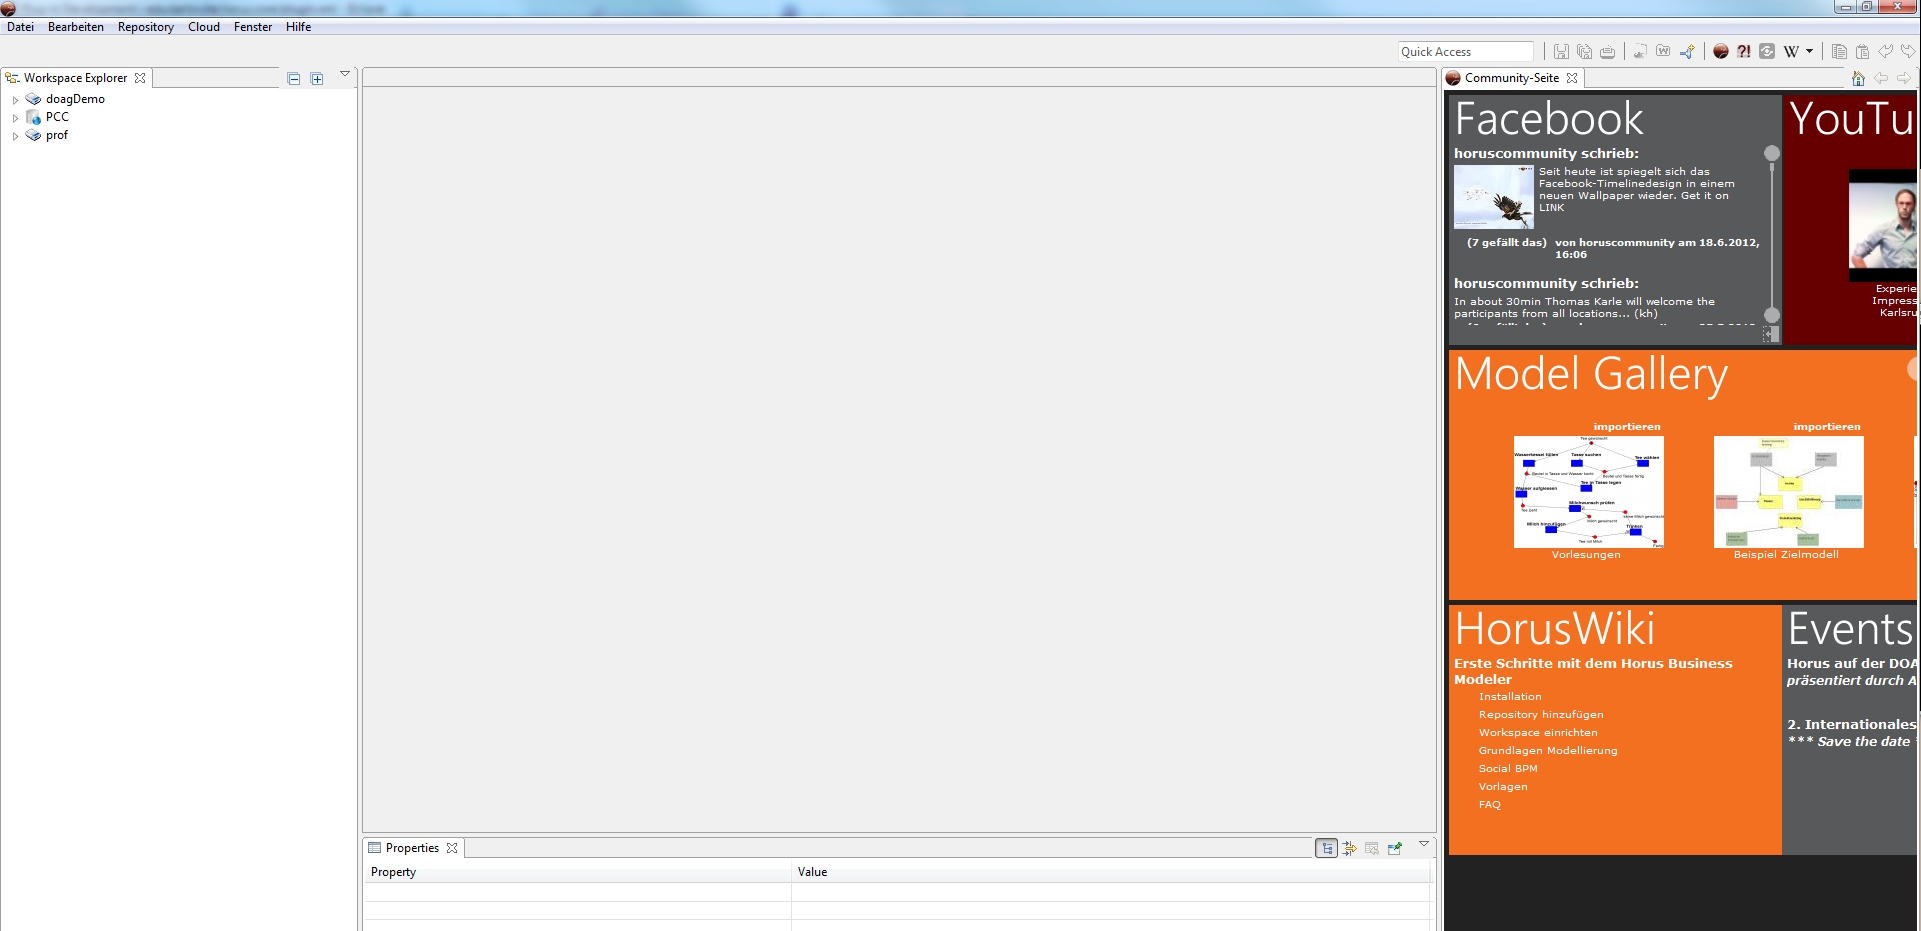Close the Properties tab

(x=452, y=848)
